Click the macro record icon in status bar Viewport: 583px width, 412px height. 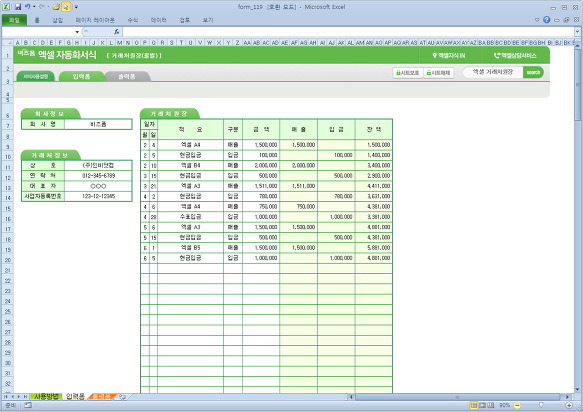point(28,405)
